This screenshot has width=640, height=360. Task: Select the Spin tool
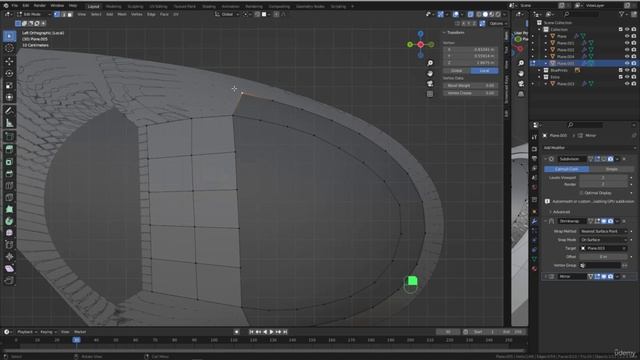tap(9, 221)
